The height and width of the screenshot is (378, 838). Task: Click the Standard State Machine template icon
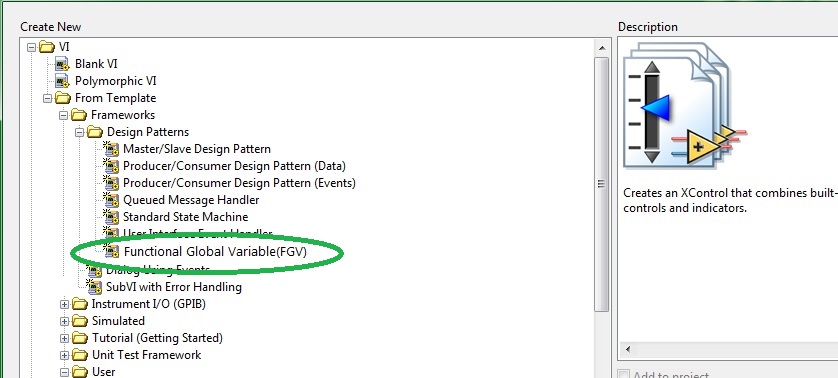point(111,217)
